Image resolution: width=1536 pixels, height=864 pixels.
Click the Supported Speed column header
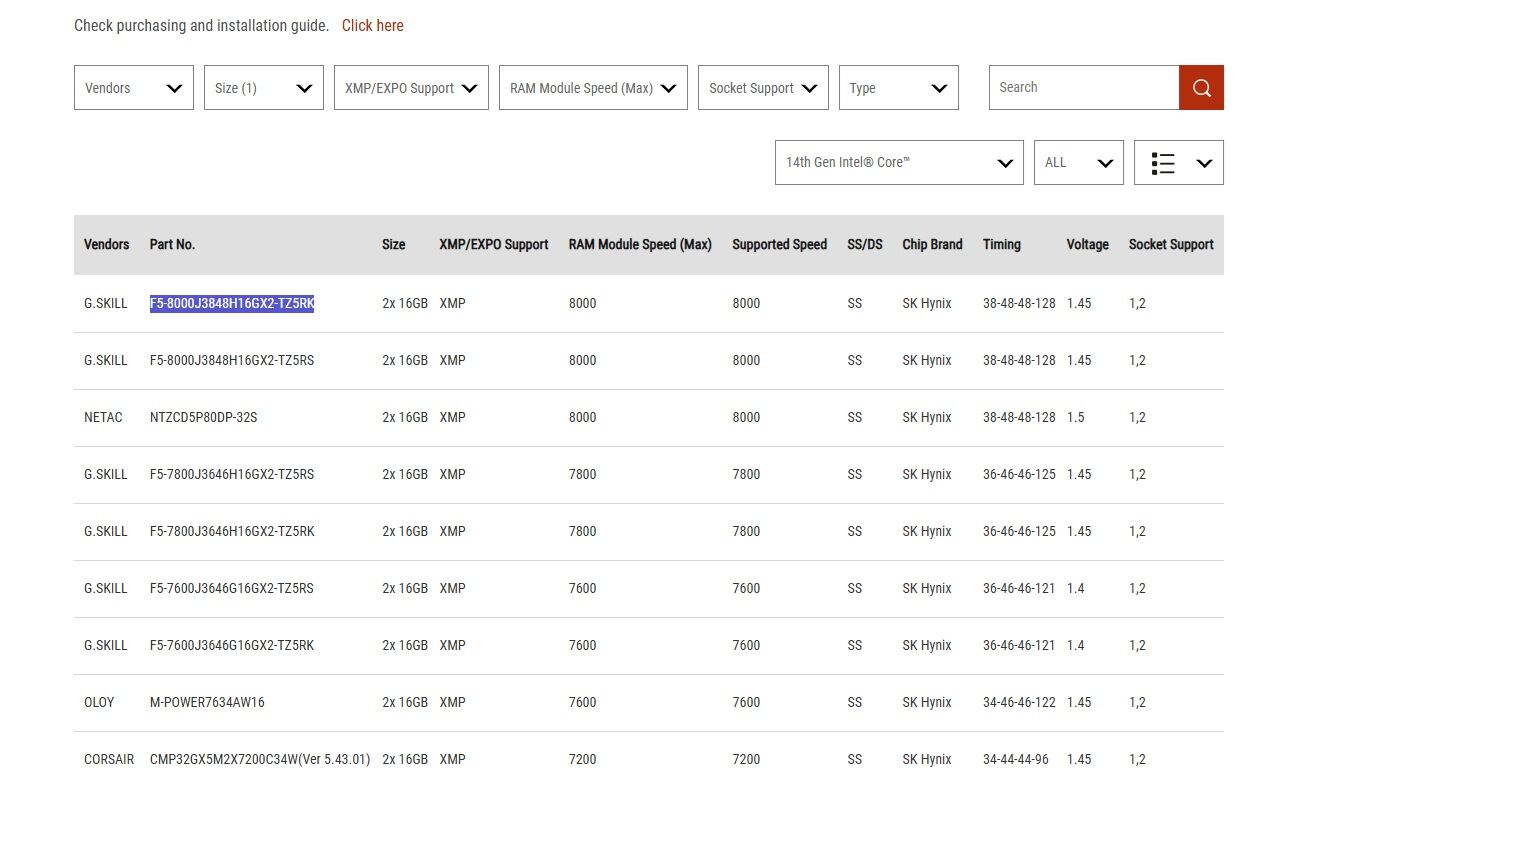[x=780, y=245]
